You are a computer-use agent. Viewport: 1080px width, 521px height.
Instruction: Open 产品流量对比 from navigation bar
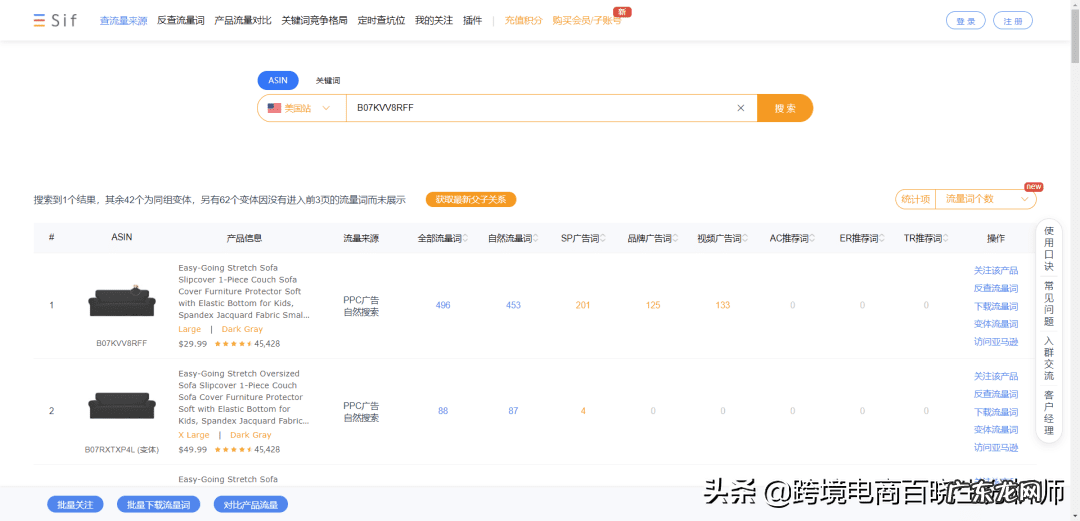(242, 21)
